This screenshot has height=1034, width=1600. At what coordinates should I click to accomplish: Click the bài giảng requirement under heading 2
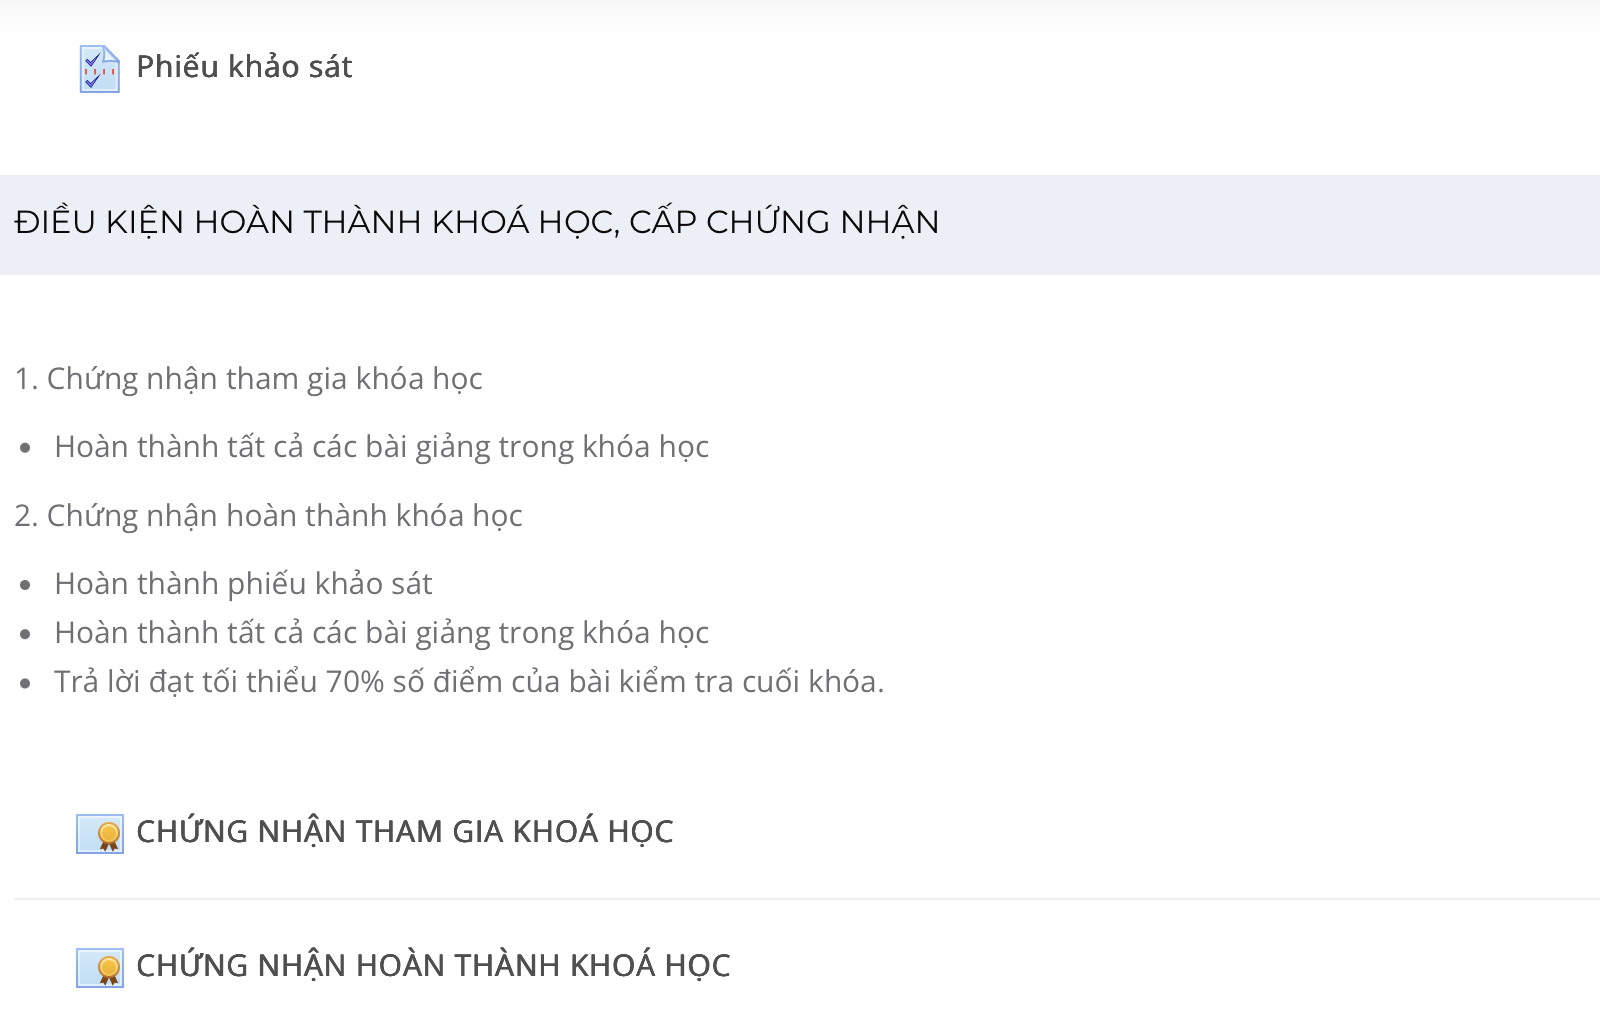tap(382, 633)
